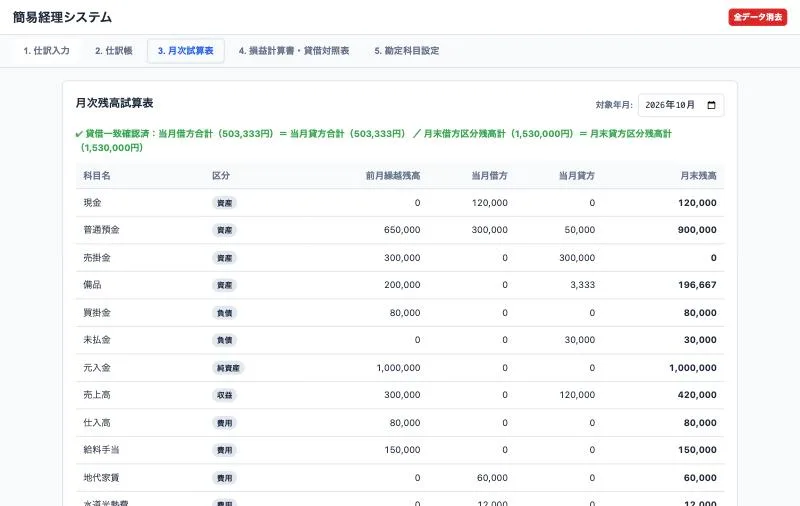Select the 備品 account name
The width and height of the screenshot is (800, 506).
pos(92,285)
